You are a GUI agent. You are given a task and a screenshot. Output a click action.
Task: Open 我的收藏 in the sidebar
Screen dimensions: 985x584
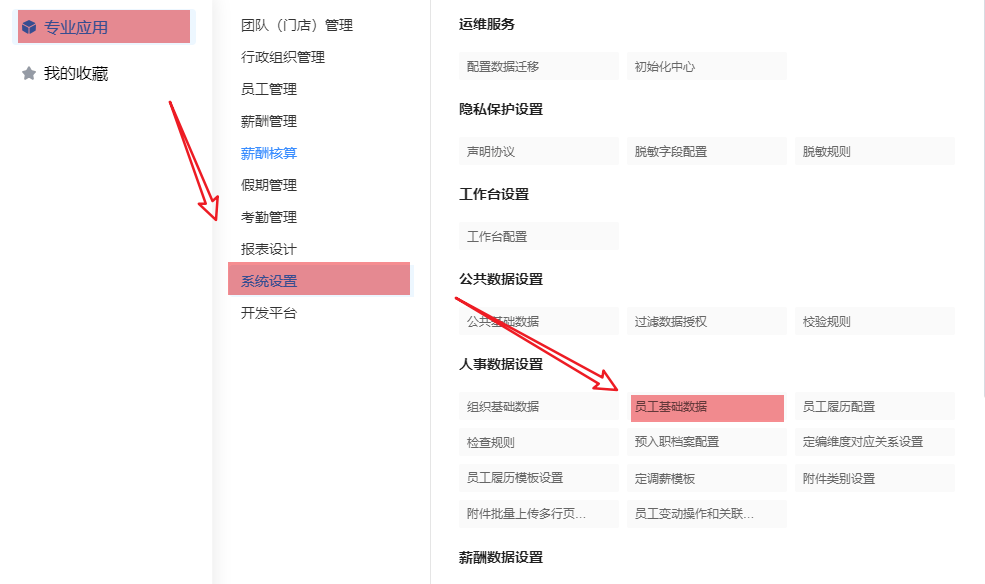point(75,73)
